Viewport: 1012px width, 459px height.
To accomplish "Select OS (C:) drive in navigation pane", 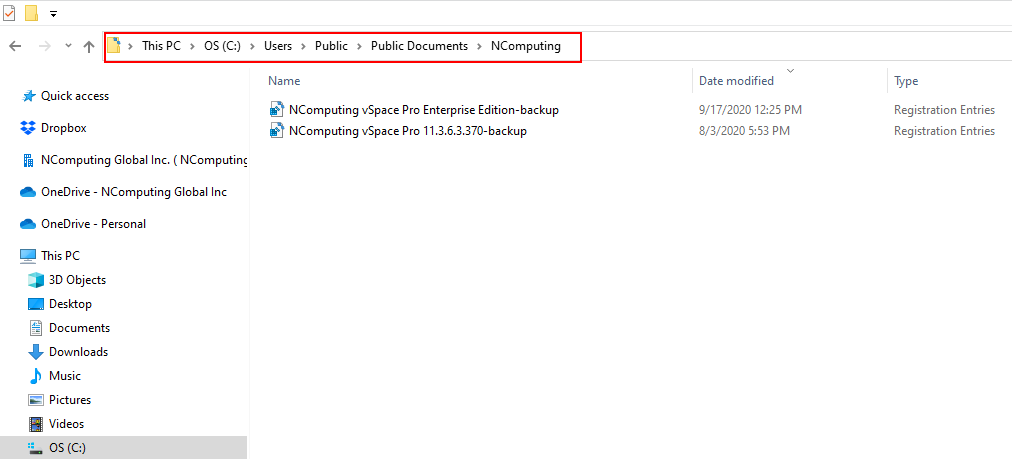I will pyautogui.click(x=67, y=448).
